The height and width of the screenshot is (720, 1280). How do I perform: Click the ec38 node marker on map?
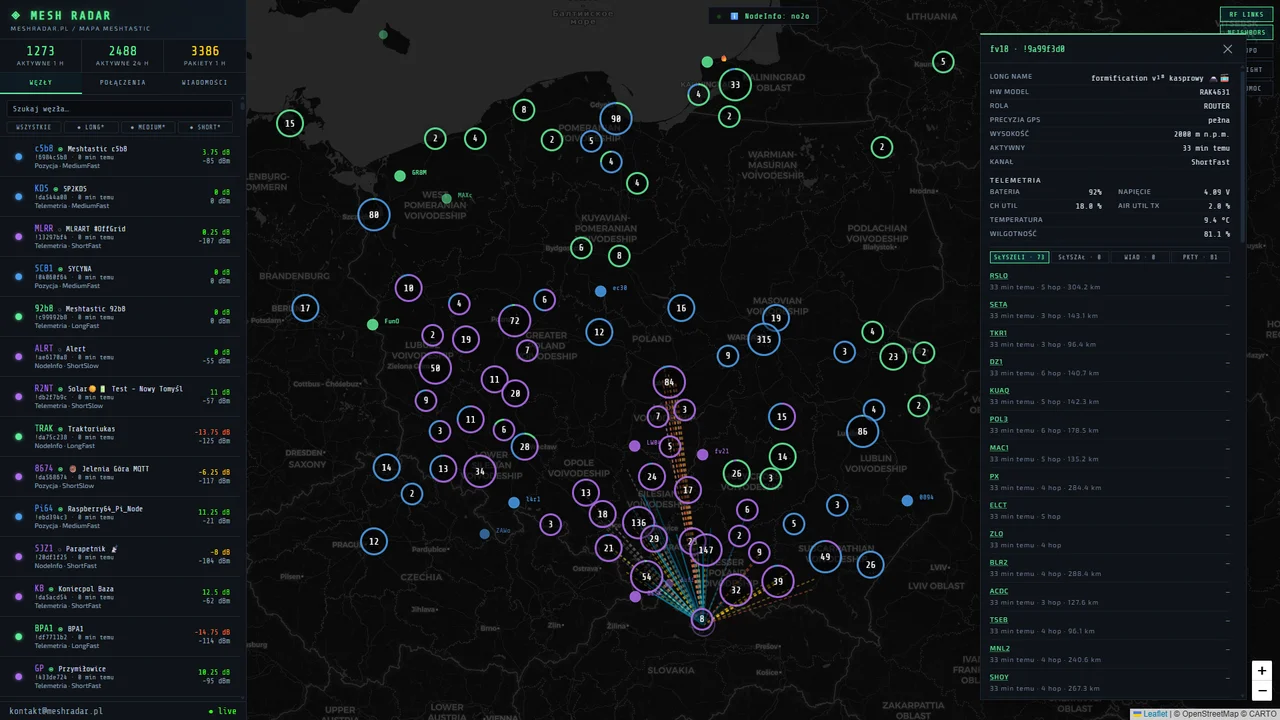click(601, 291)
